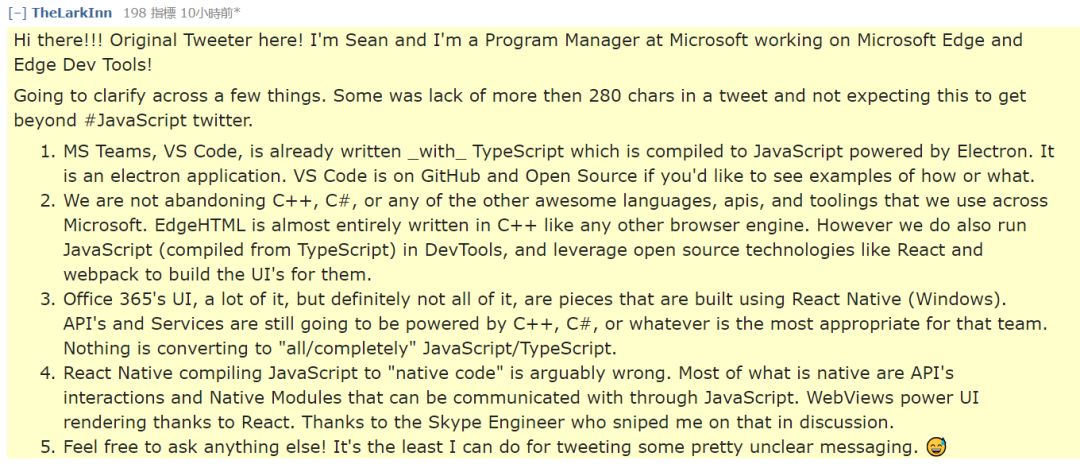Open TheLarkInn user profile link
Screen dimensions: 1080x468
tap(72, 12)
